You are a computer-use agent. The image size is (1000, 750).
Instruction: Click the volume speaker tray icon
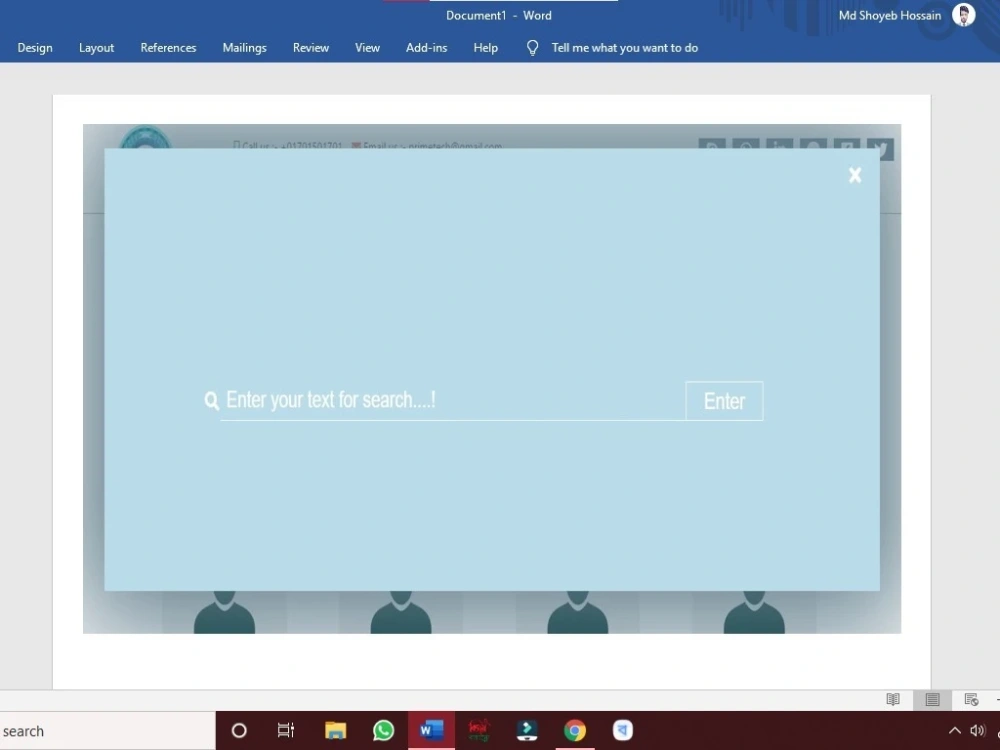click(x=978, y=731)
